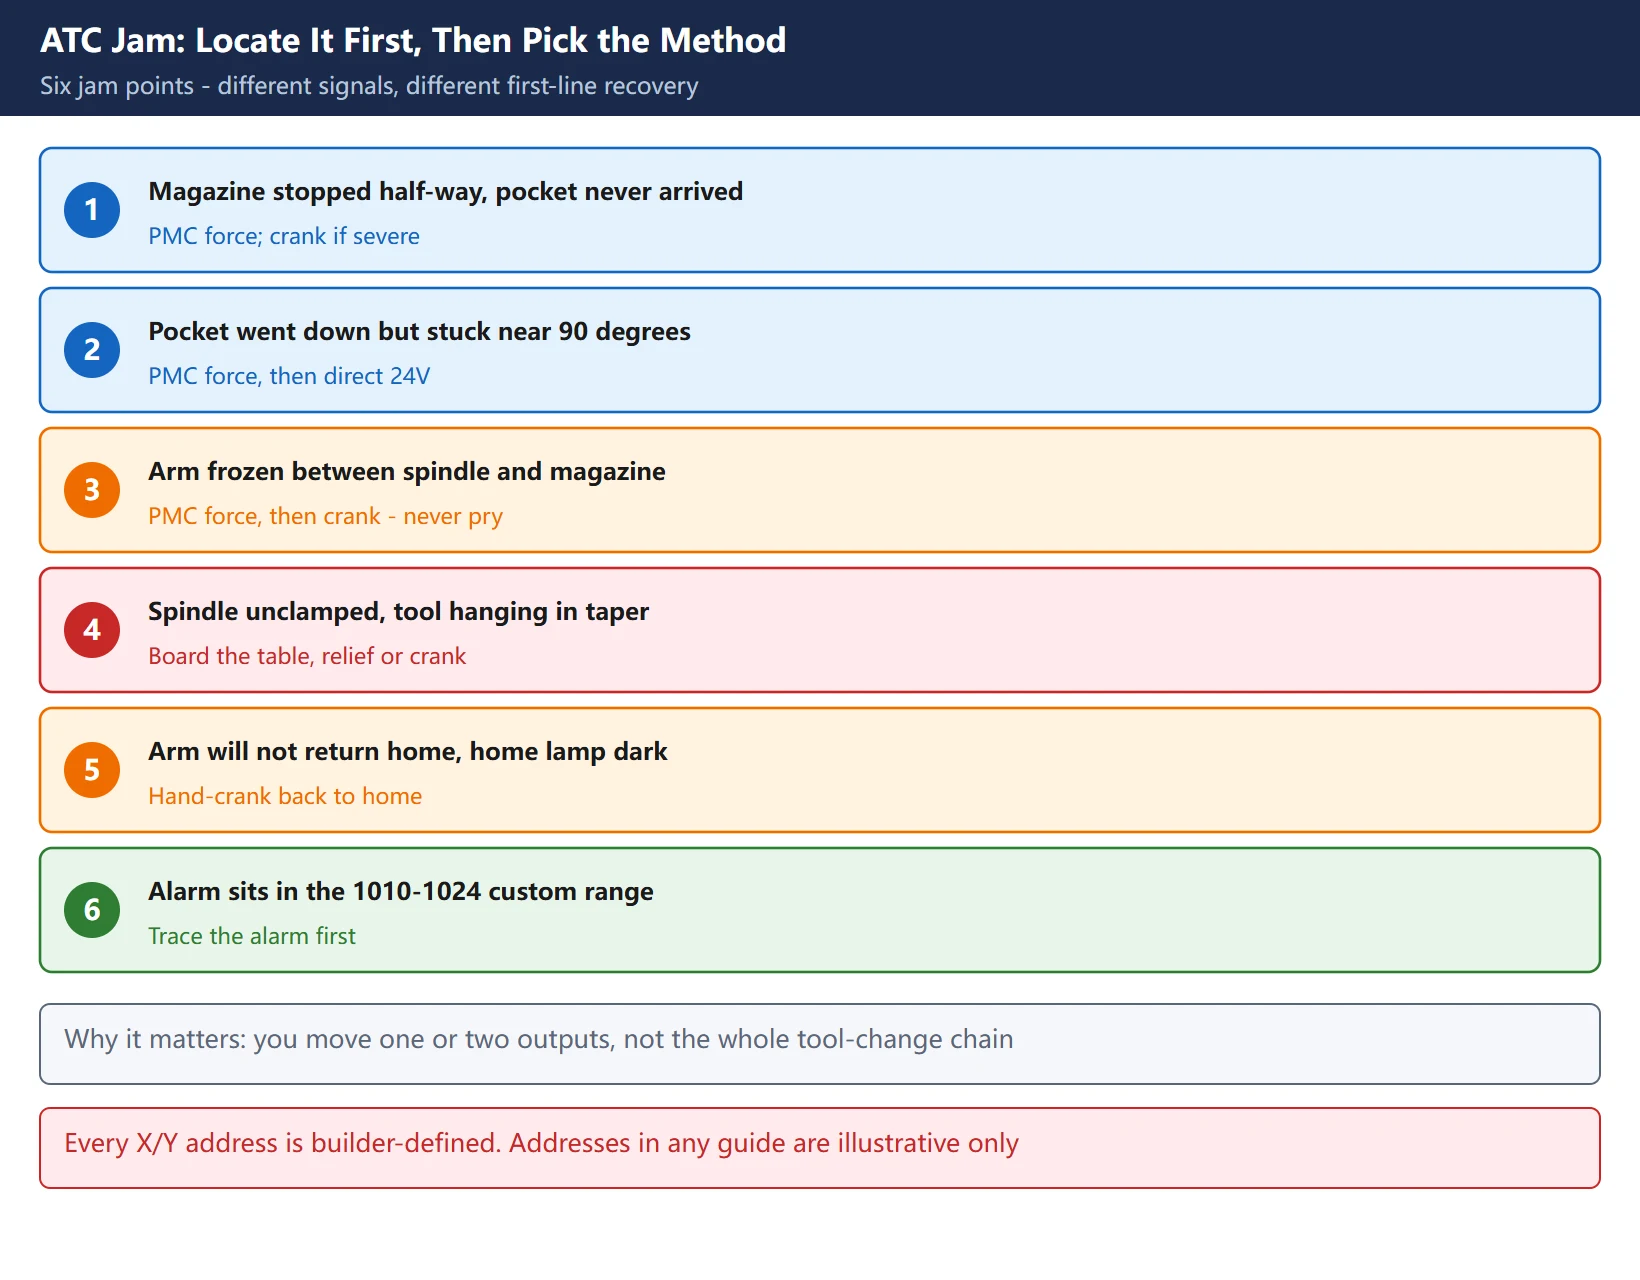Select 'Trace the alarm first' text

(x=252, y=936)
